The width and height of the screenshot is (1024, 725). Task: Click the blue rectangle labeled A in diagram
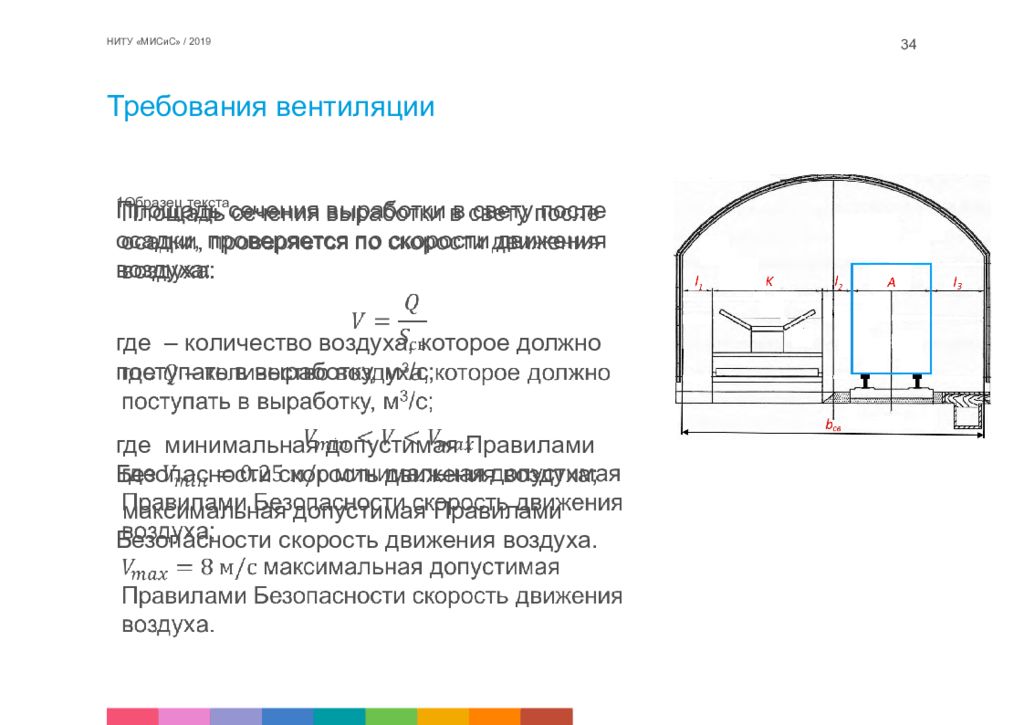(x=891, y=318)
